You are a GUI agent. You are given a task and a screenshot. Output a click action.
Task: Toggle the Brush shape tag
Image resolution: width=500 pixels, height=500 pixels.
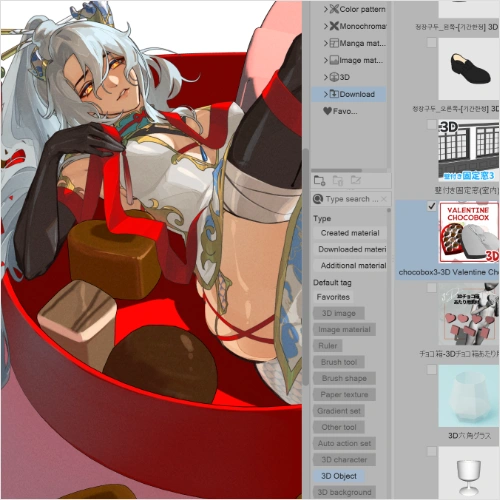coord(344,378)
